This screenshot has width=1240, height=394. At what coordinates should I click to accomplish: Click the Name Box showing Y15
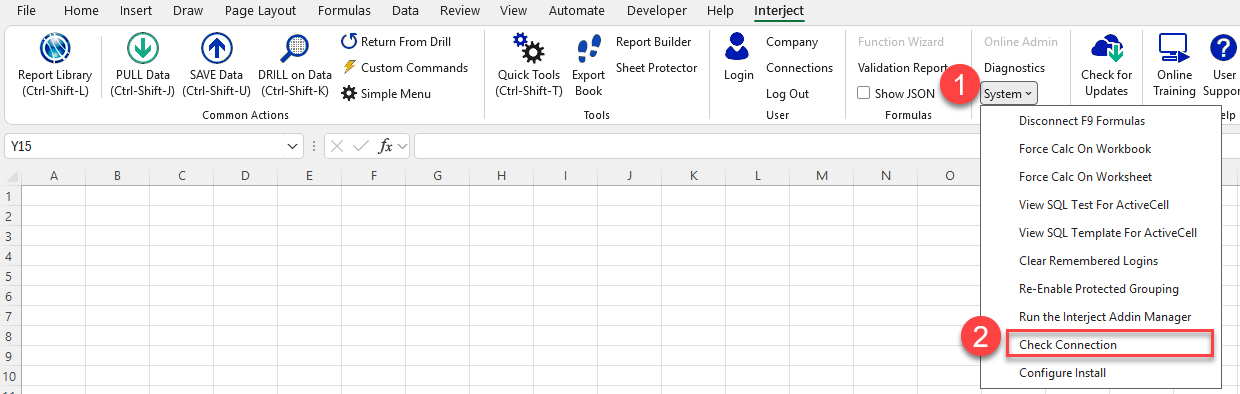click(x=144, y=146)
